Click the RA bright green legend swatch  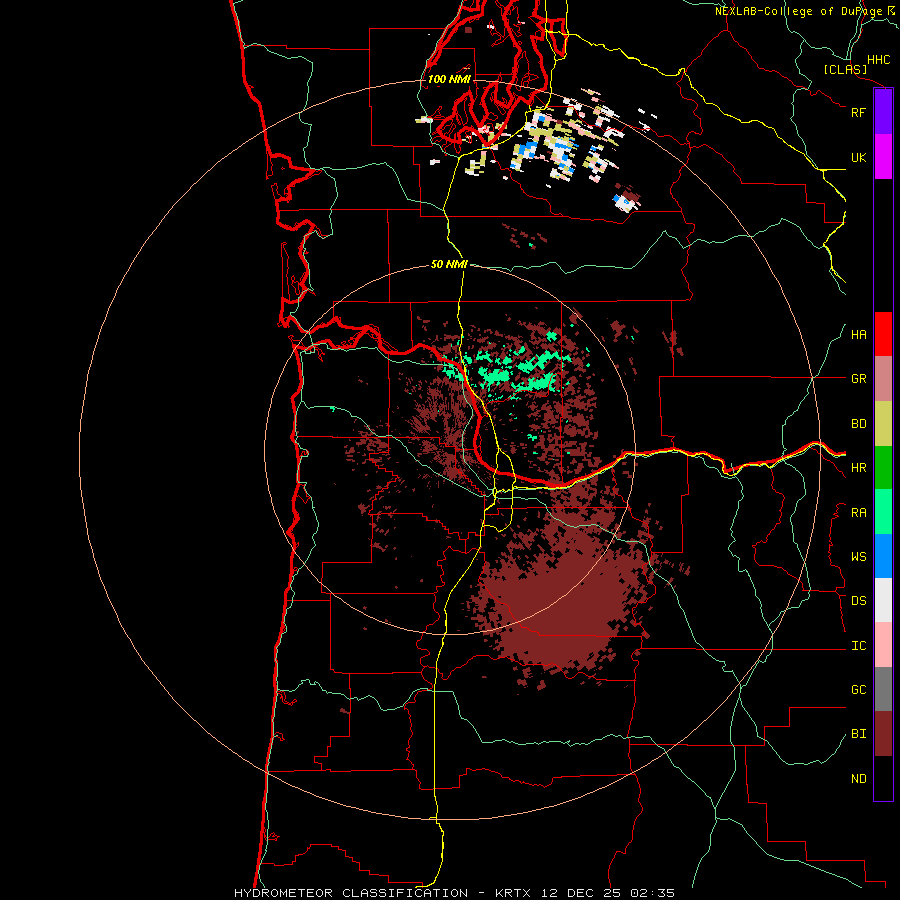883,512
